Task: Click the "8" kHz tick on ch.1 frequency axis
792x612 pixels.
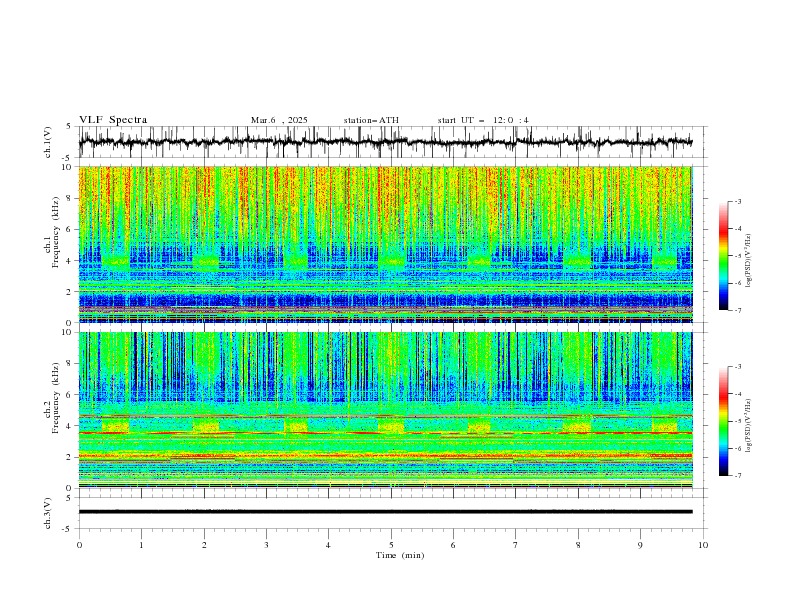Action: click(x=71, y=198)
